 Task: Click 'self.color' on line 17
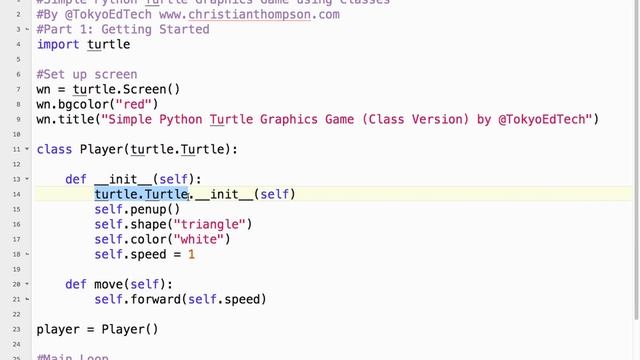pos(130,239)
